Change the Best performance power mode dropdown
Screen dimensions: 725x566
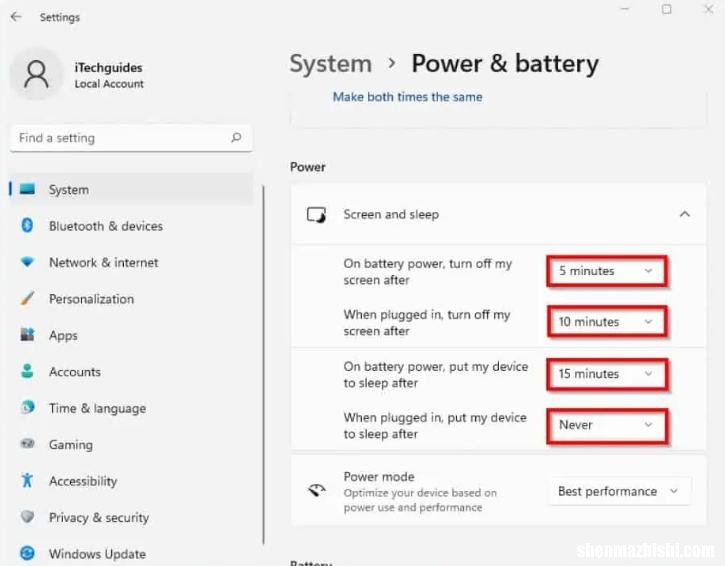[x=619, y=491]
